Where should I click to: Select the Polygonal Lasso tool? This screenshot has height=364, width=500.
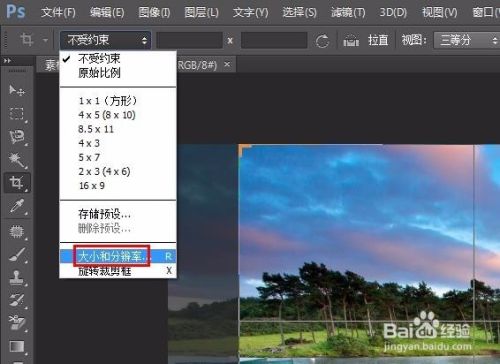click(16, 137)
